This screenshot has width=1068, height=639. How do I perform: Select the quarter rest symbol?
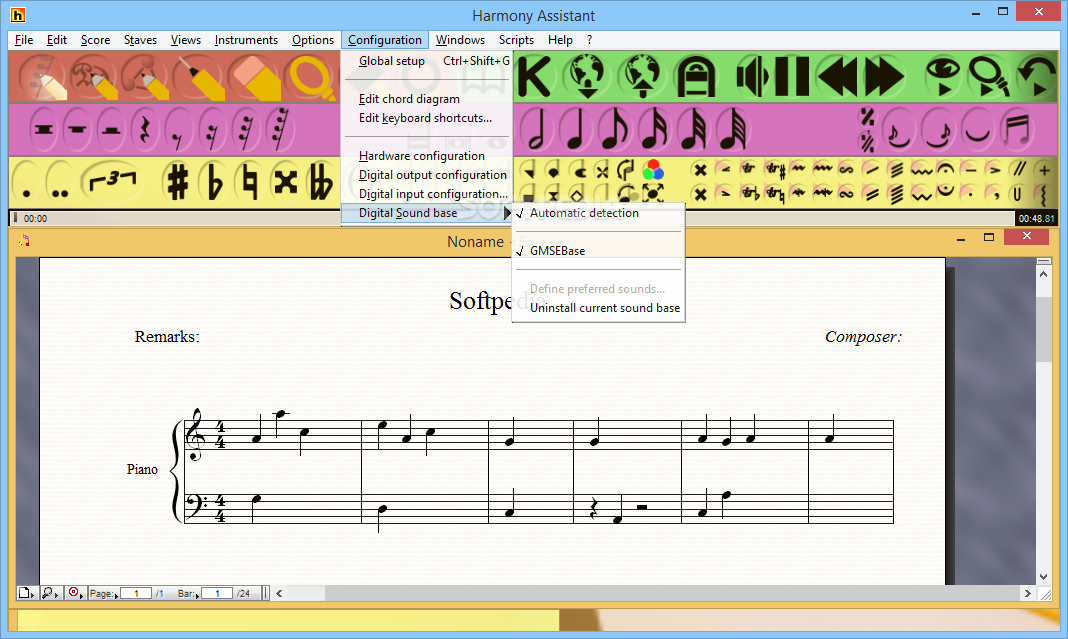[x=144, y=129]
